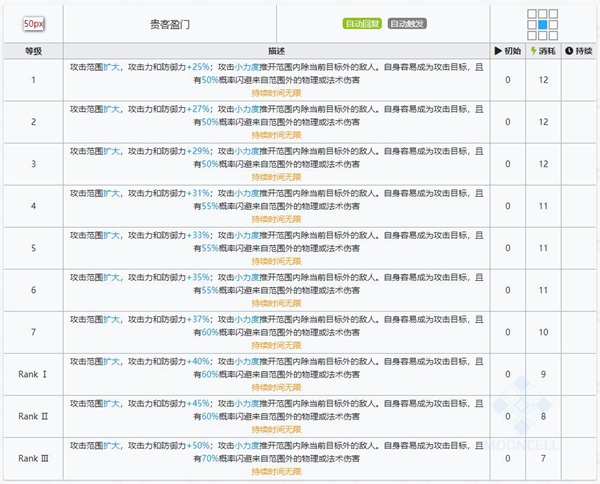
Task: Click the play icon beside 初始
Action: (498, 51)
